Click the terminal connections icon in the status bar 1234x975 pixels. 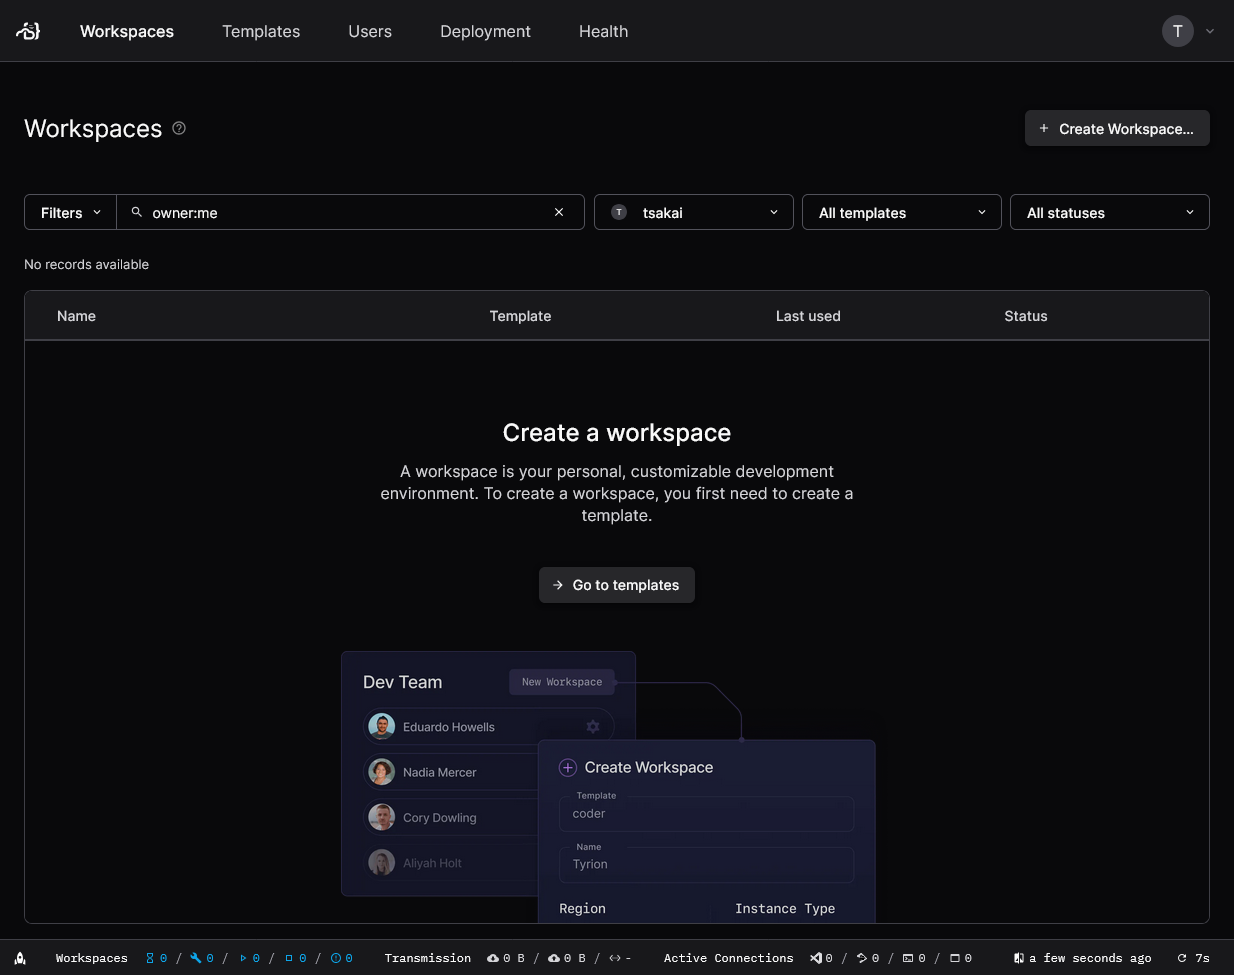pos(908,958)
